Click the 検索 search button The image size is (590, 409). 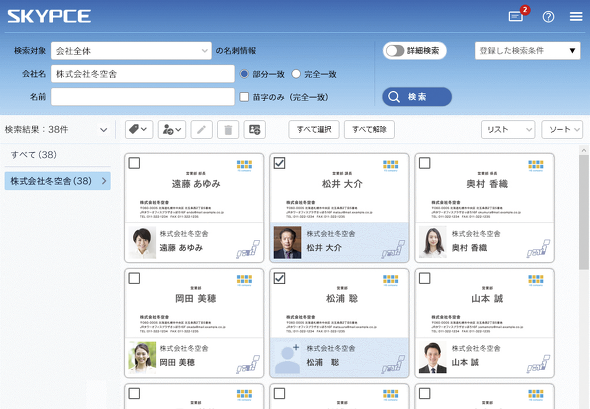coord(417,97)
